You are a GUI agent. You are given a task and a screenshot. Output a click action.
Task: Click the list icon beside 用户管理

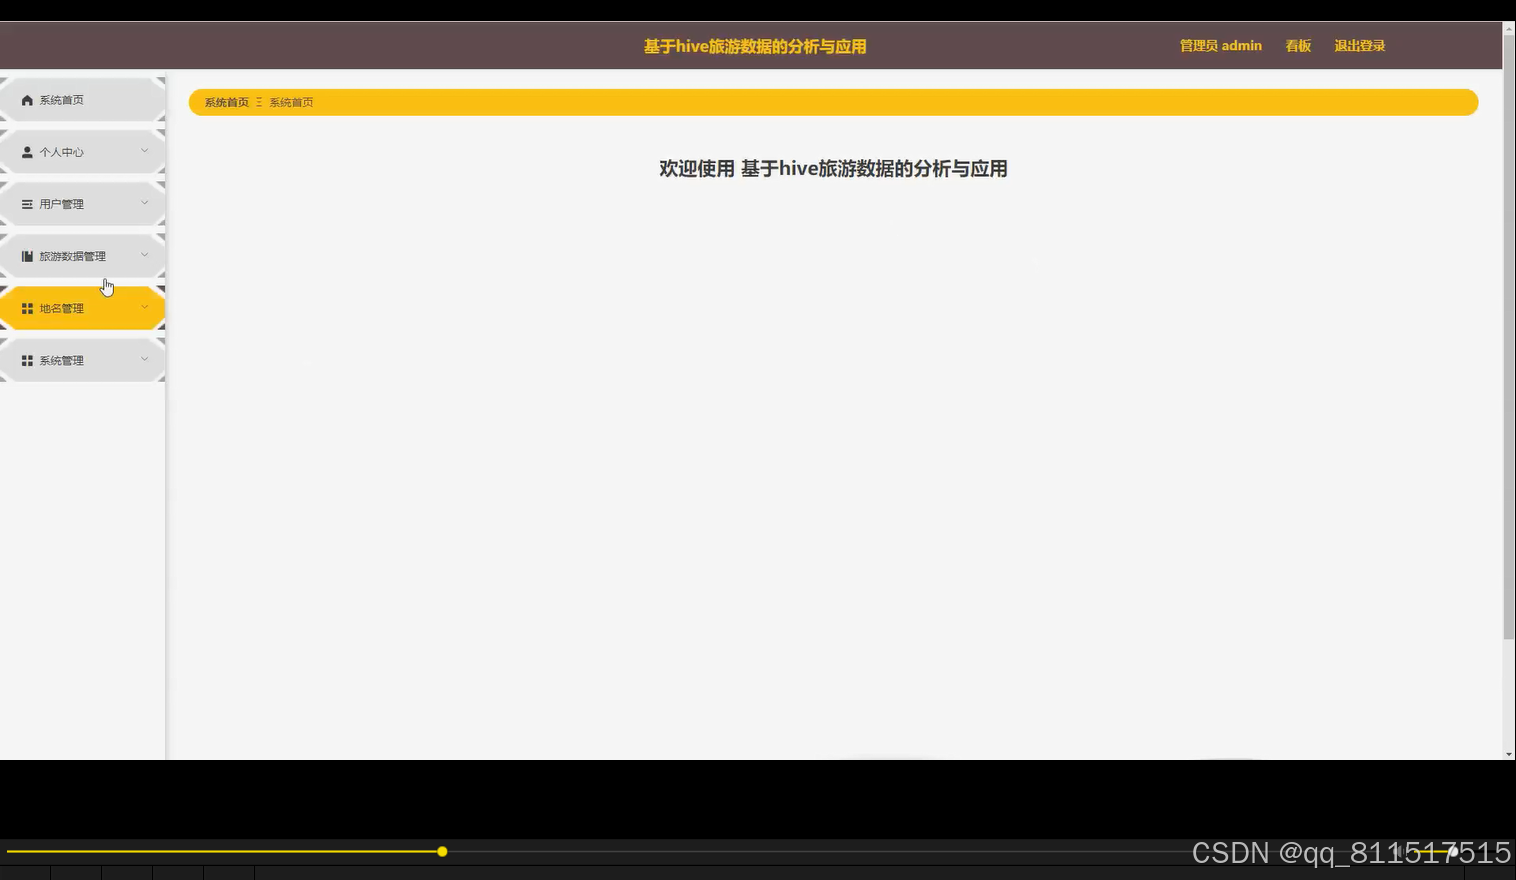27,203
